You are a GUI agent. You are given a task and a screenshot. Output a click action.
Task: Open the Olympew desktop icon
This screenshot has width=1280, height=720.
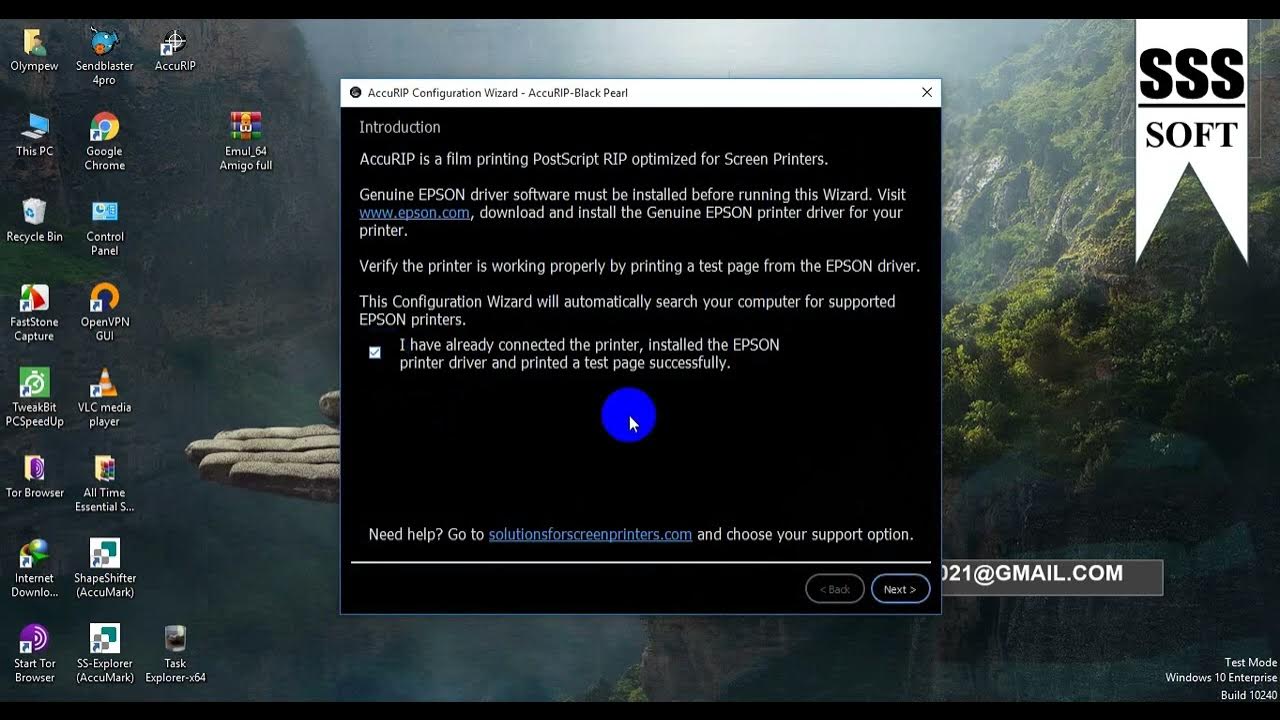34,50
